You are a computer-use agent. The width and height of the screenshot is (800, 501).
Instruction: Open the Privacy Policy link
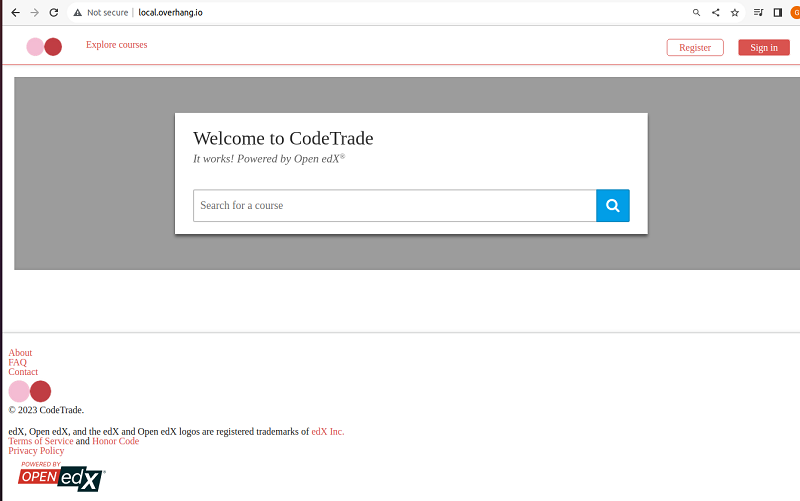click(36, 451)
